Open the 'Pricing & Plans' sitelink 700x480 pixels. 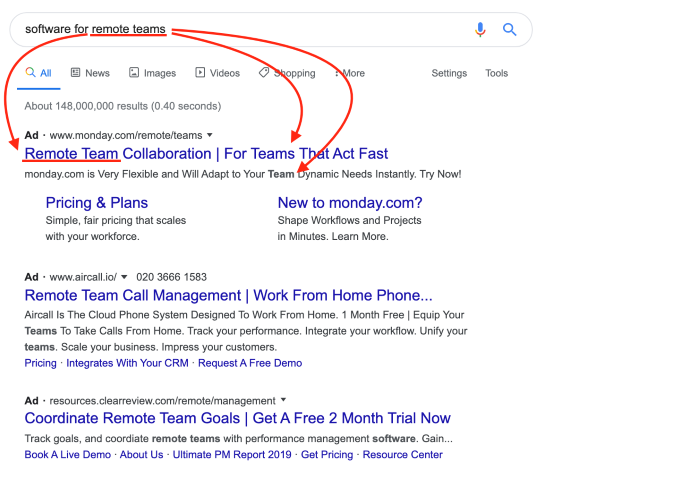(96, 203)
